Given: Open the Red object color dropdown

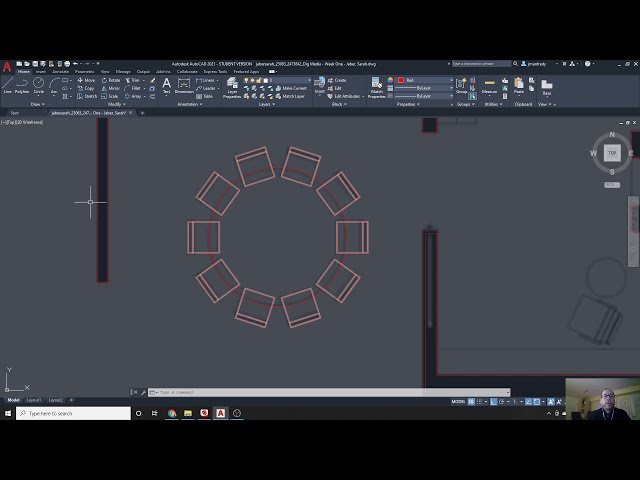Looking at the screenshot, I should [424, 80].
